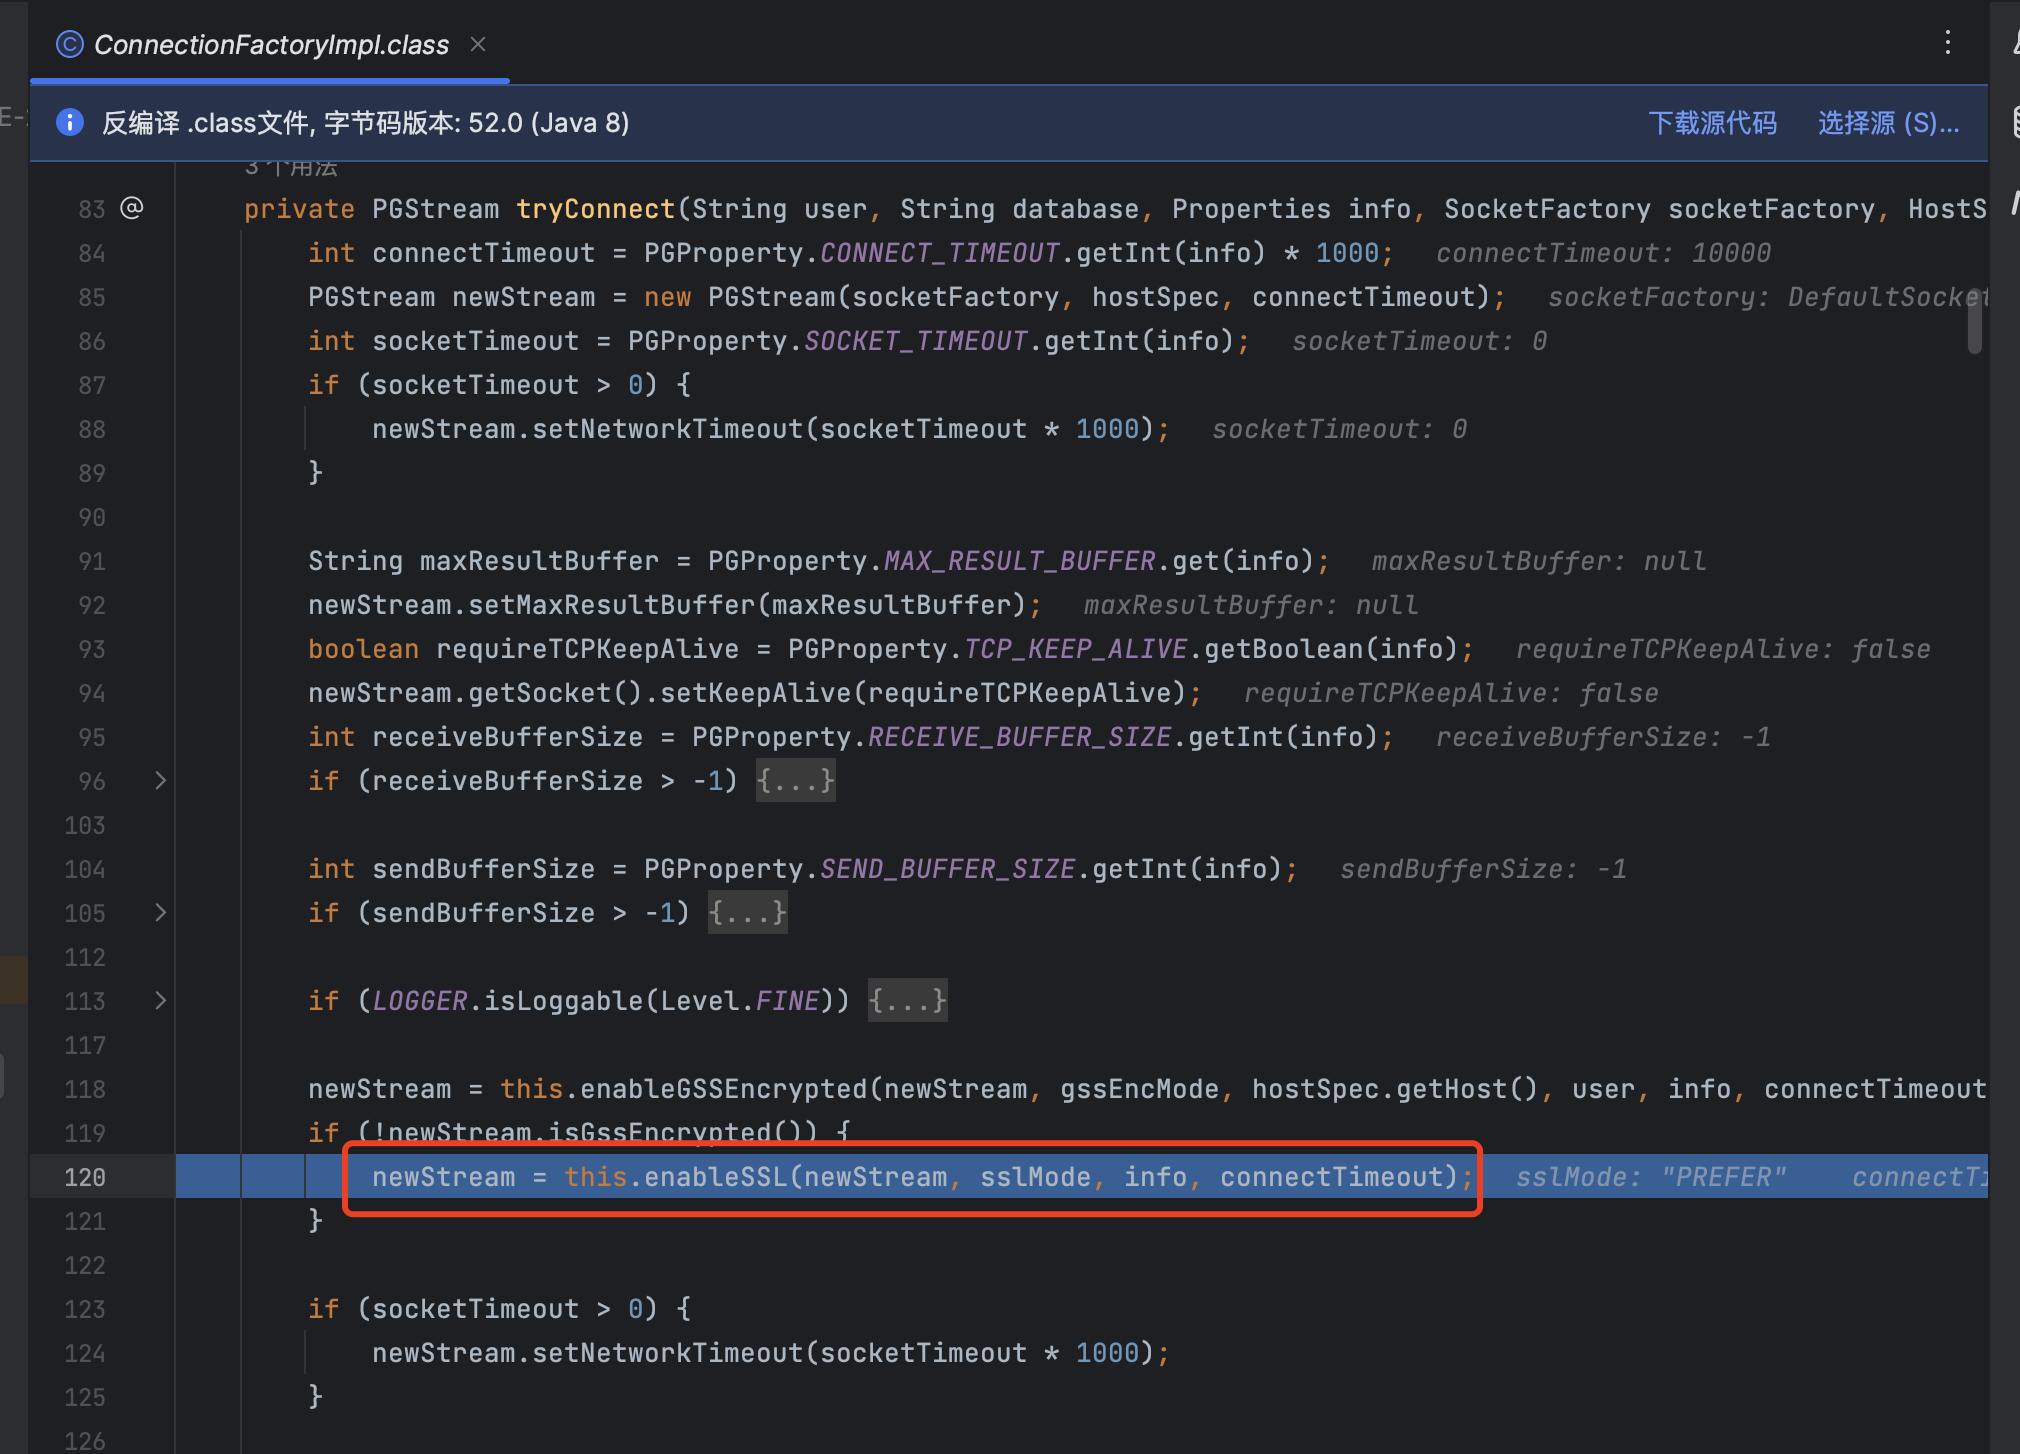Expand the folded LOGGER block on line 113
2020x1454 pixels.
(160, 1001)
